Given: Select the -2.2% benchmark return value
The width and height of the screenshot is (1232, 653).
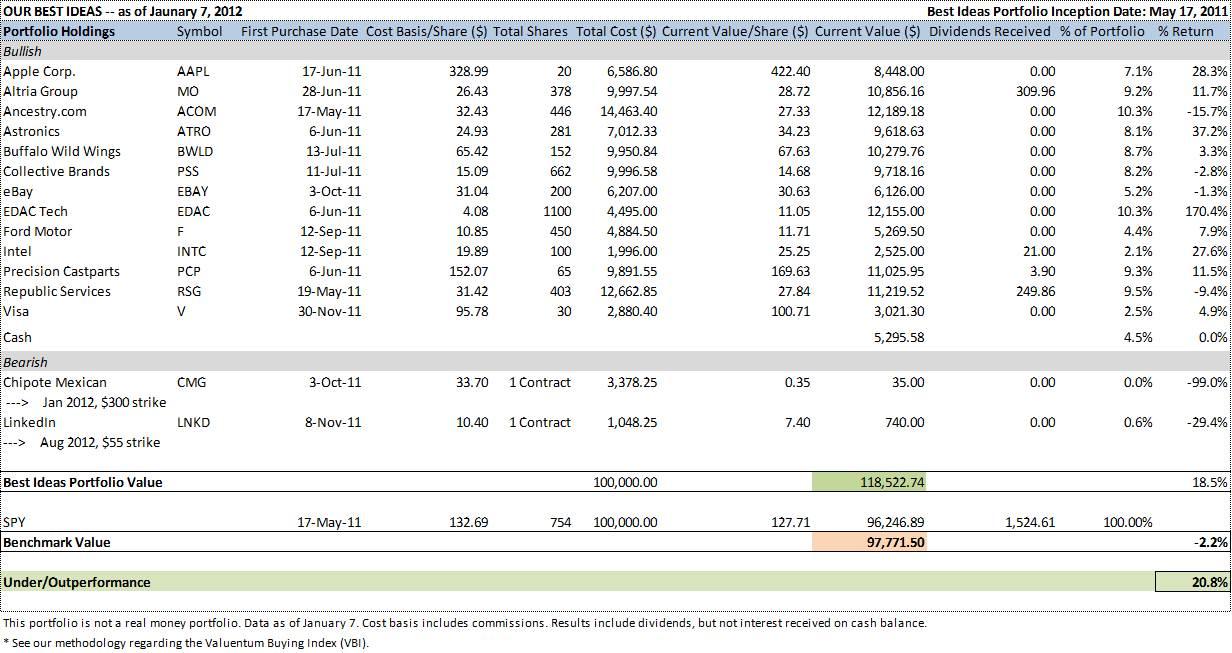Looking at the screenshot, I should click(1211, 542).
